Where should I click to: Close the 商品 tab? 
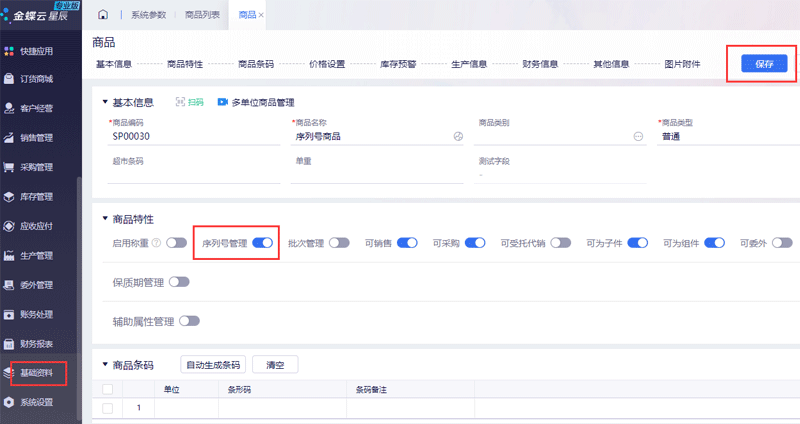[x=261, y=15]
